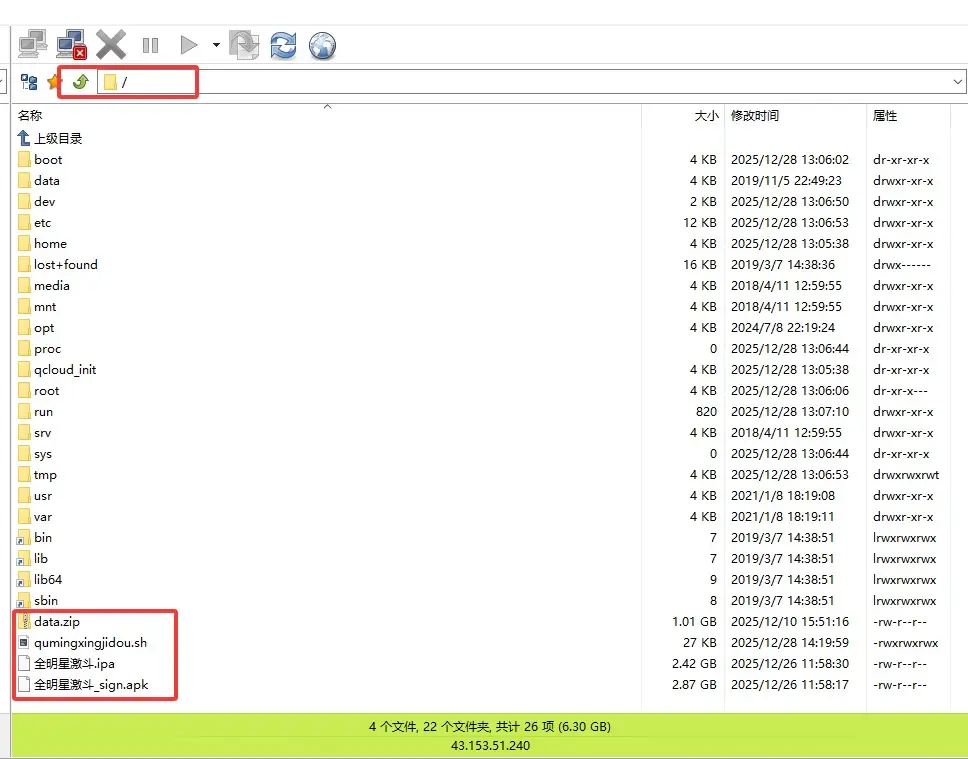The height and width of the screenshot is (759, 968).
Task: Select the data.zip file
Action: pyautogui.click(x=56, y=622)
